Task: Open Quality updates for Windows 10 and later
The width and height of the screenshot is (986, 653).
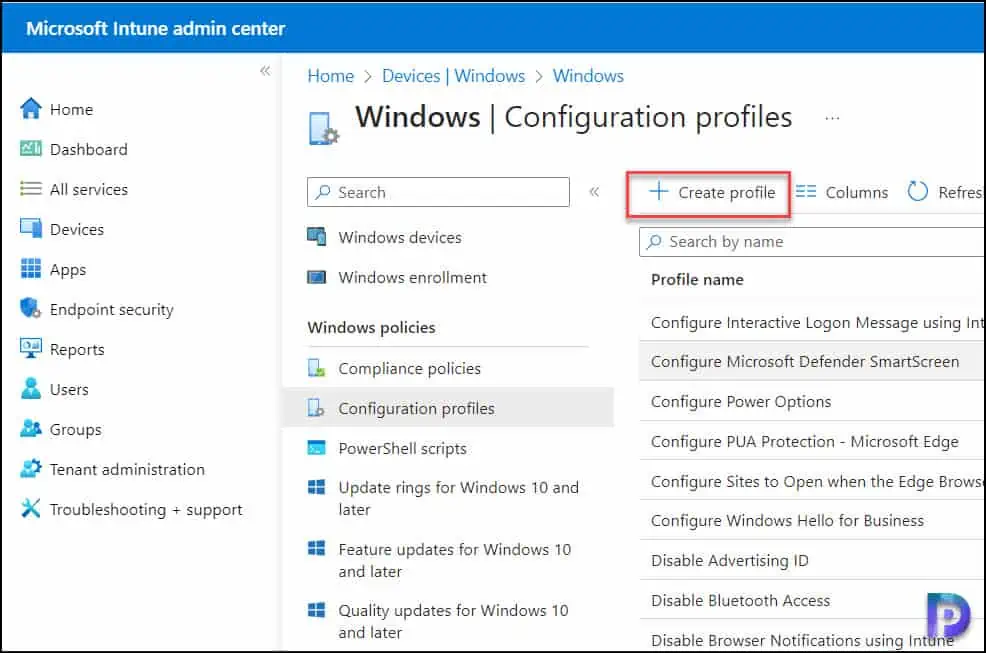Action: coord(453,621)
